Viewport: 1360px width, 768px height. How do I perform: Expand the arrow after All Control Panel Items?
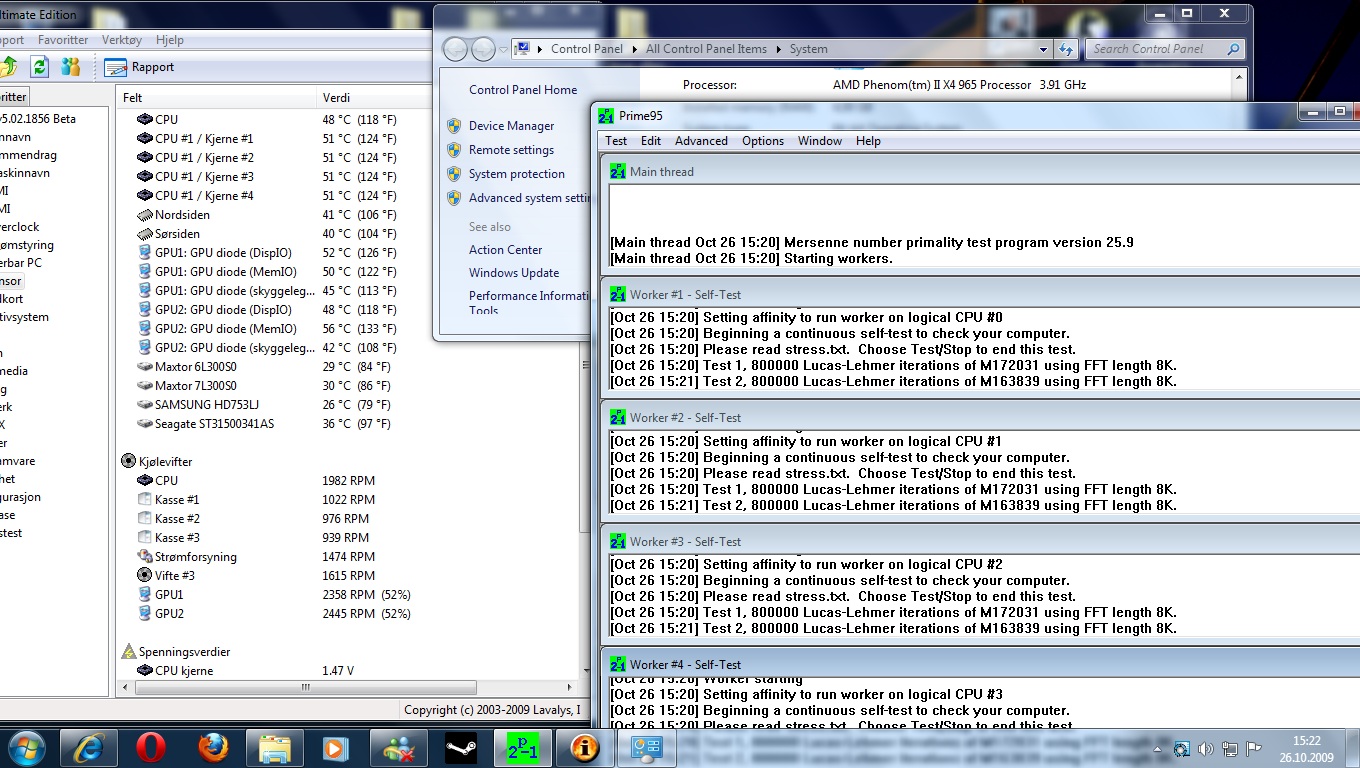tap(778, 49)
